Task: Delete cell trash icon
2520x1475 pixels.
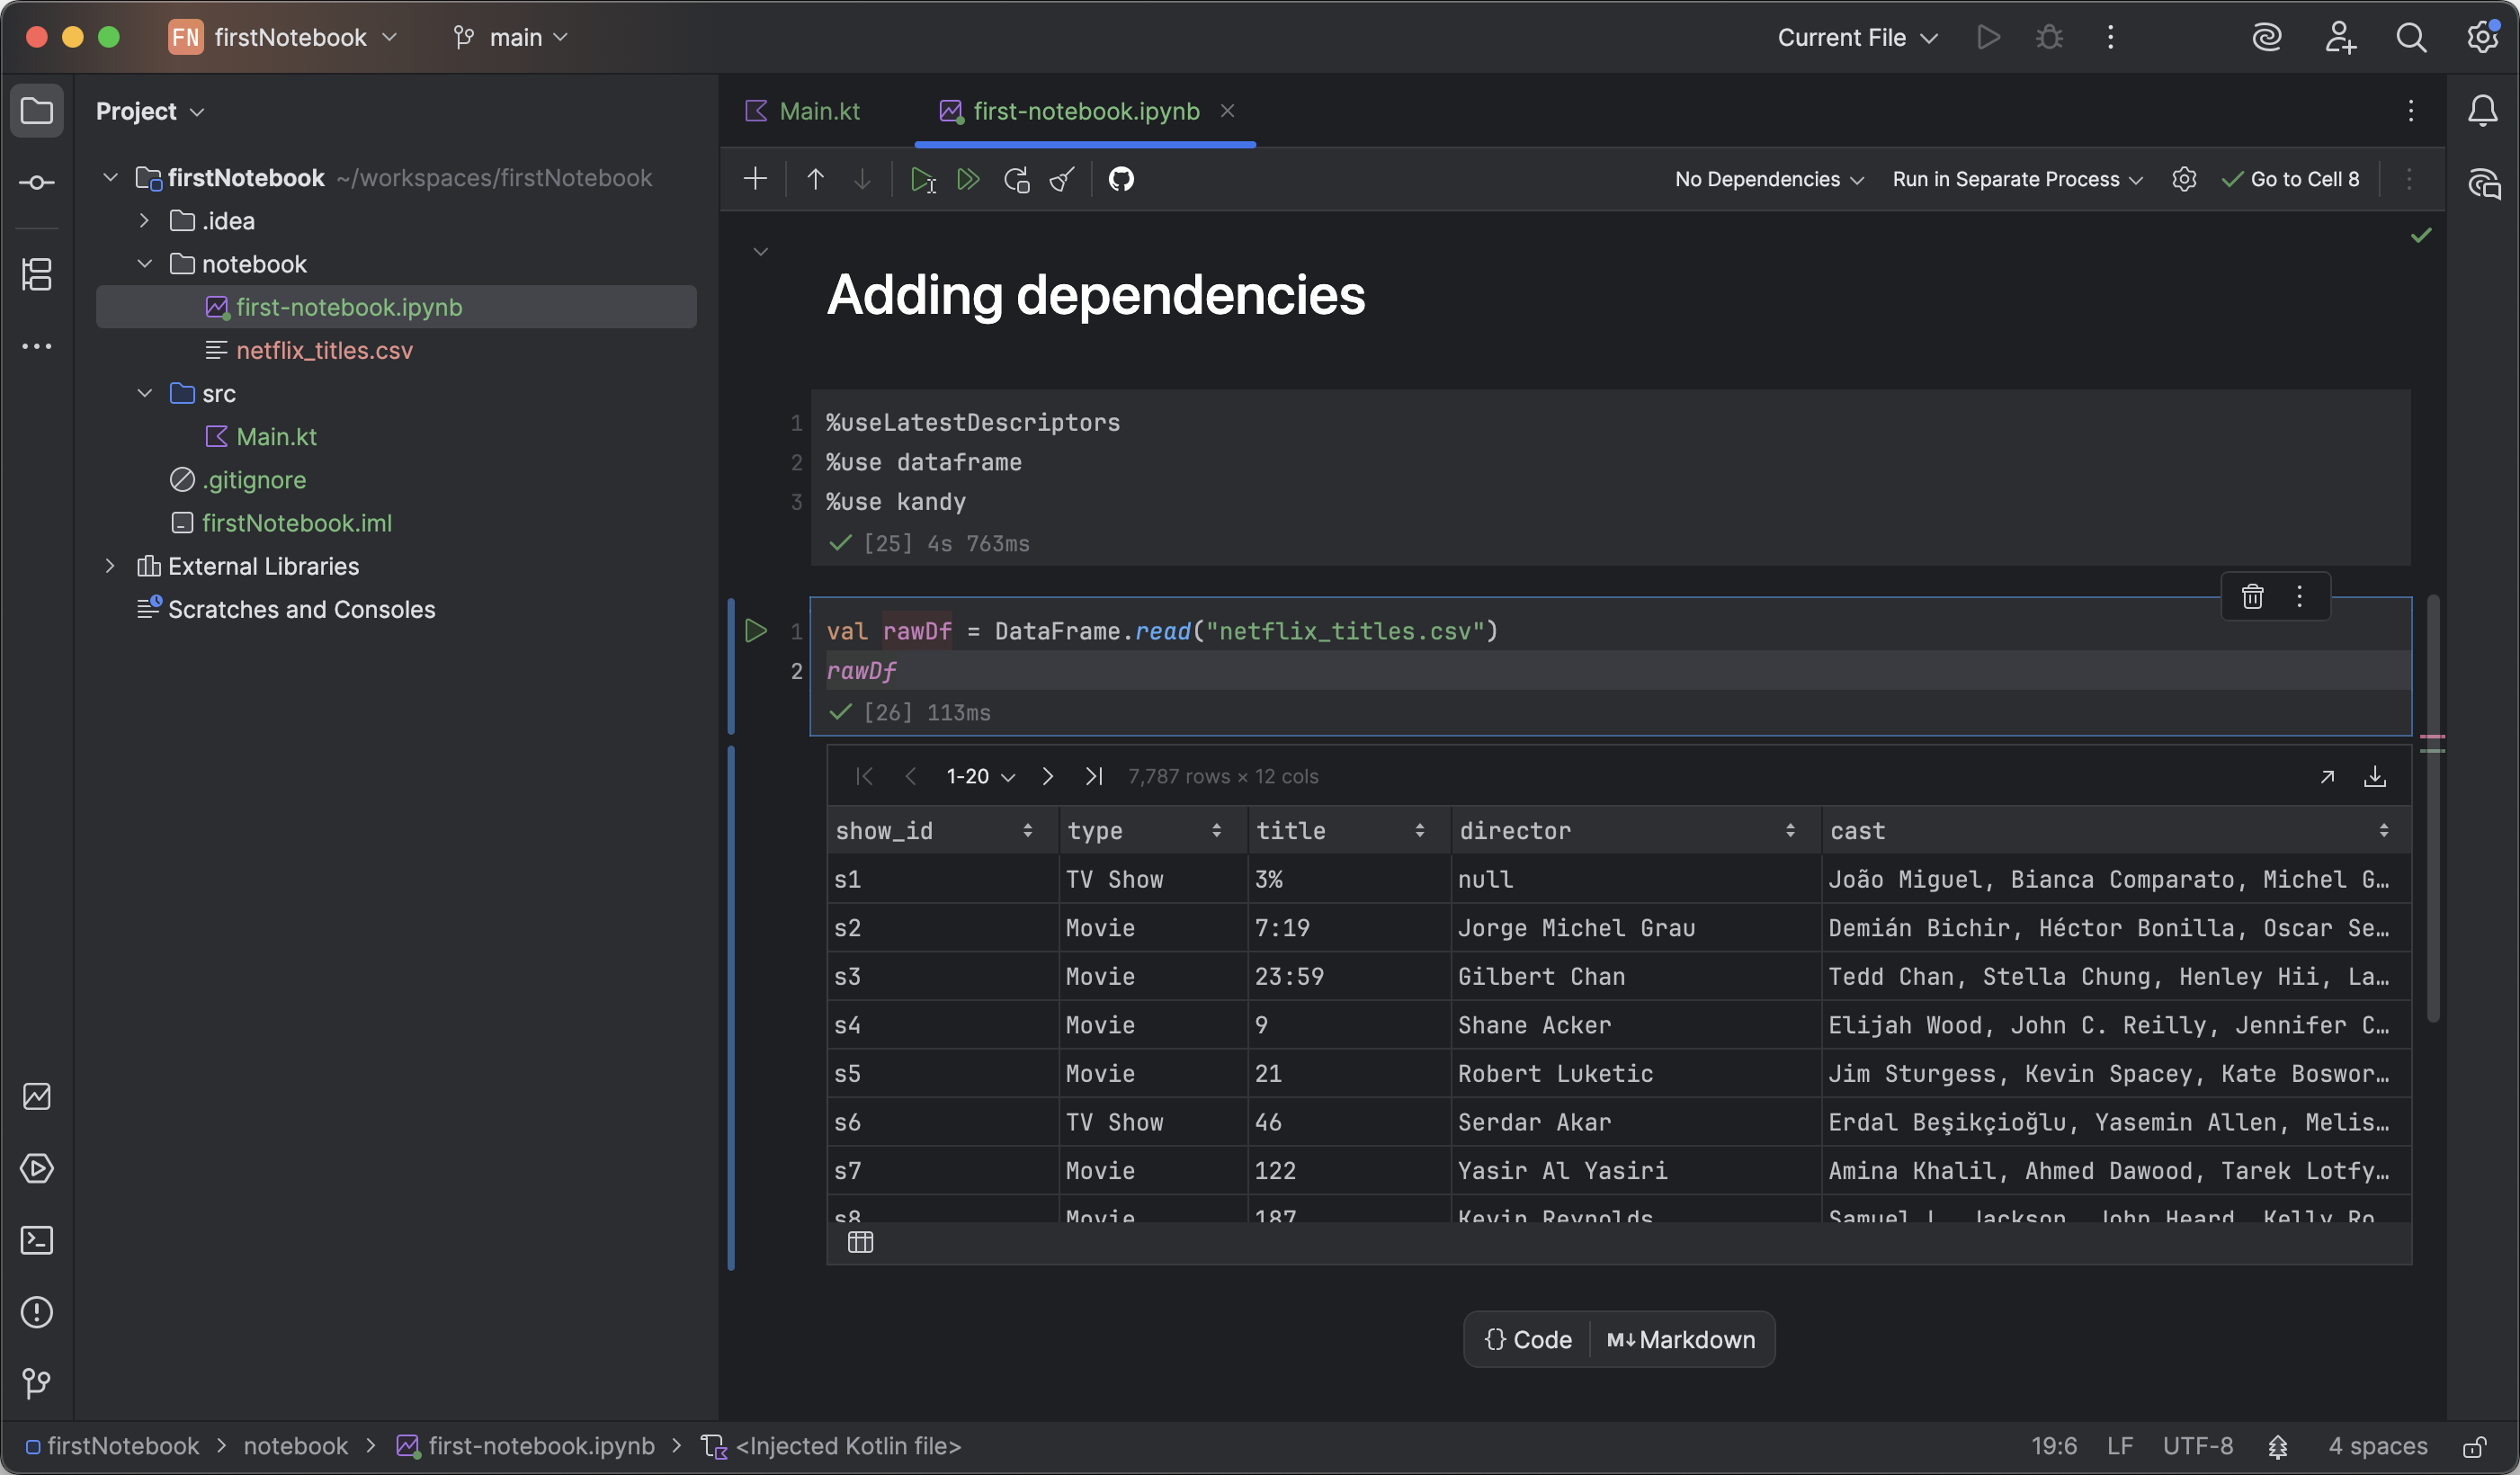Action: 2252,597
